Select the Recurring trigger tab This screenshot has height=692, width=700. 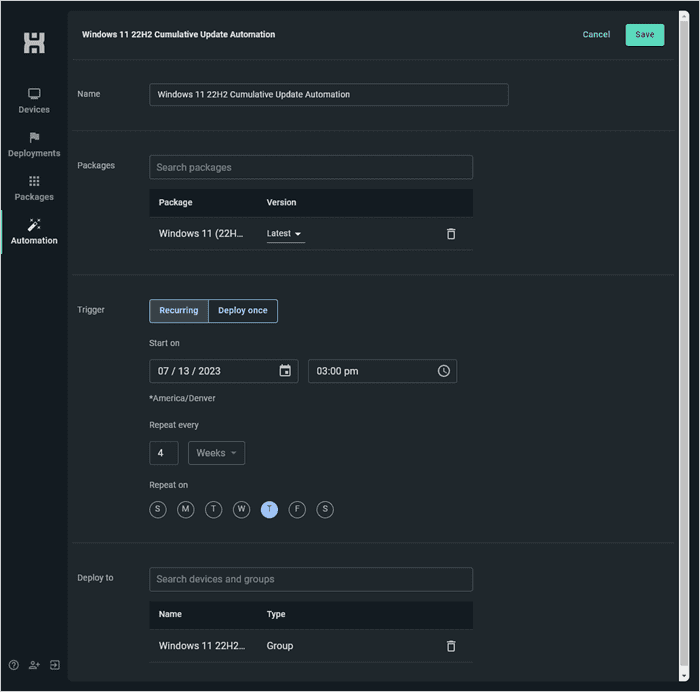[x=179, y=311]
